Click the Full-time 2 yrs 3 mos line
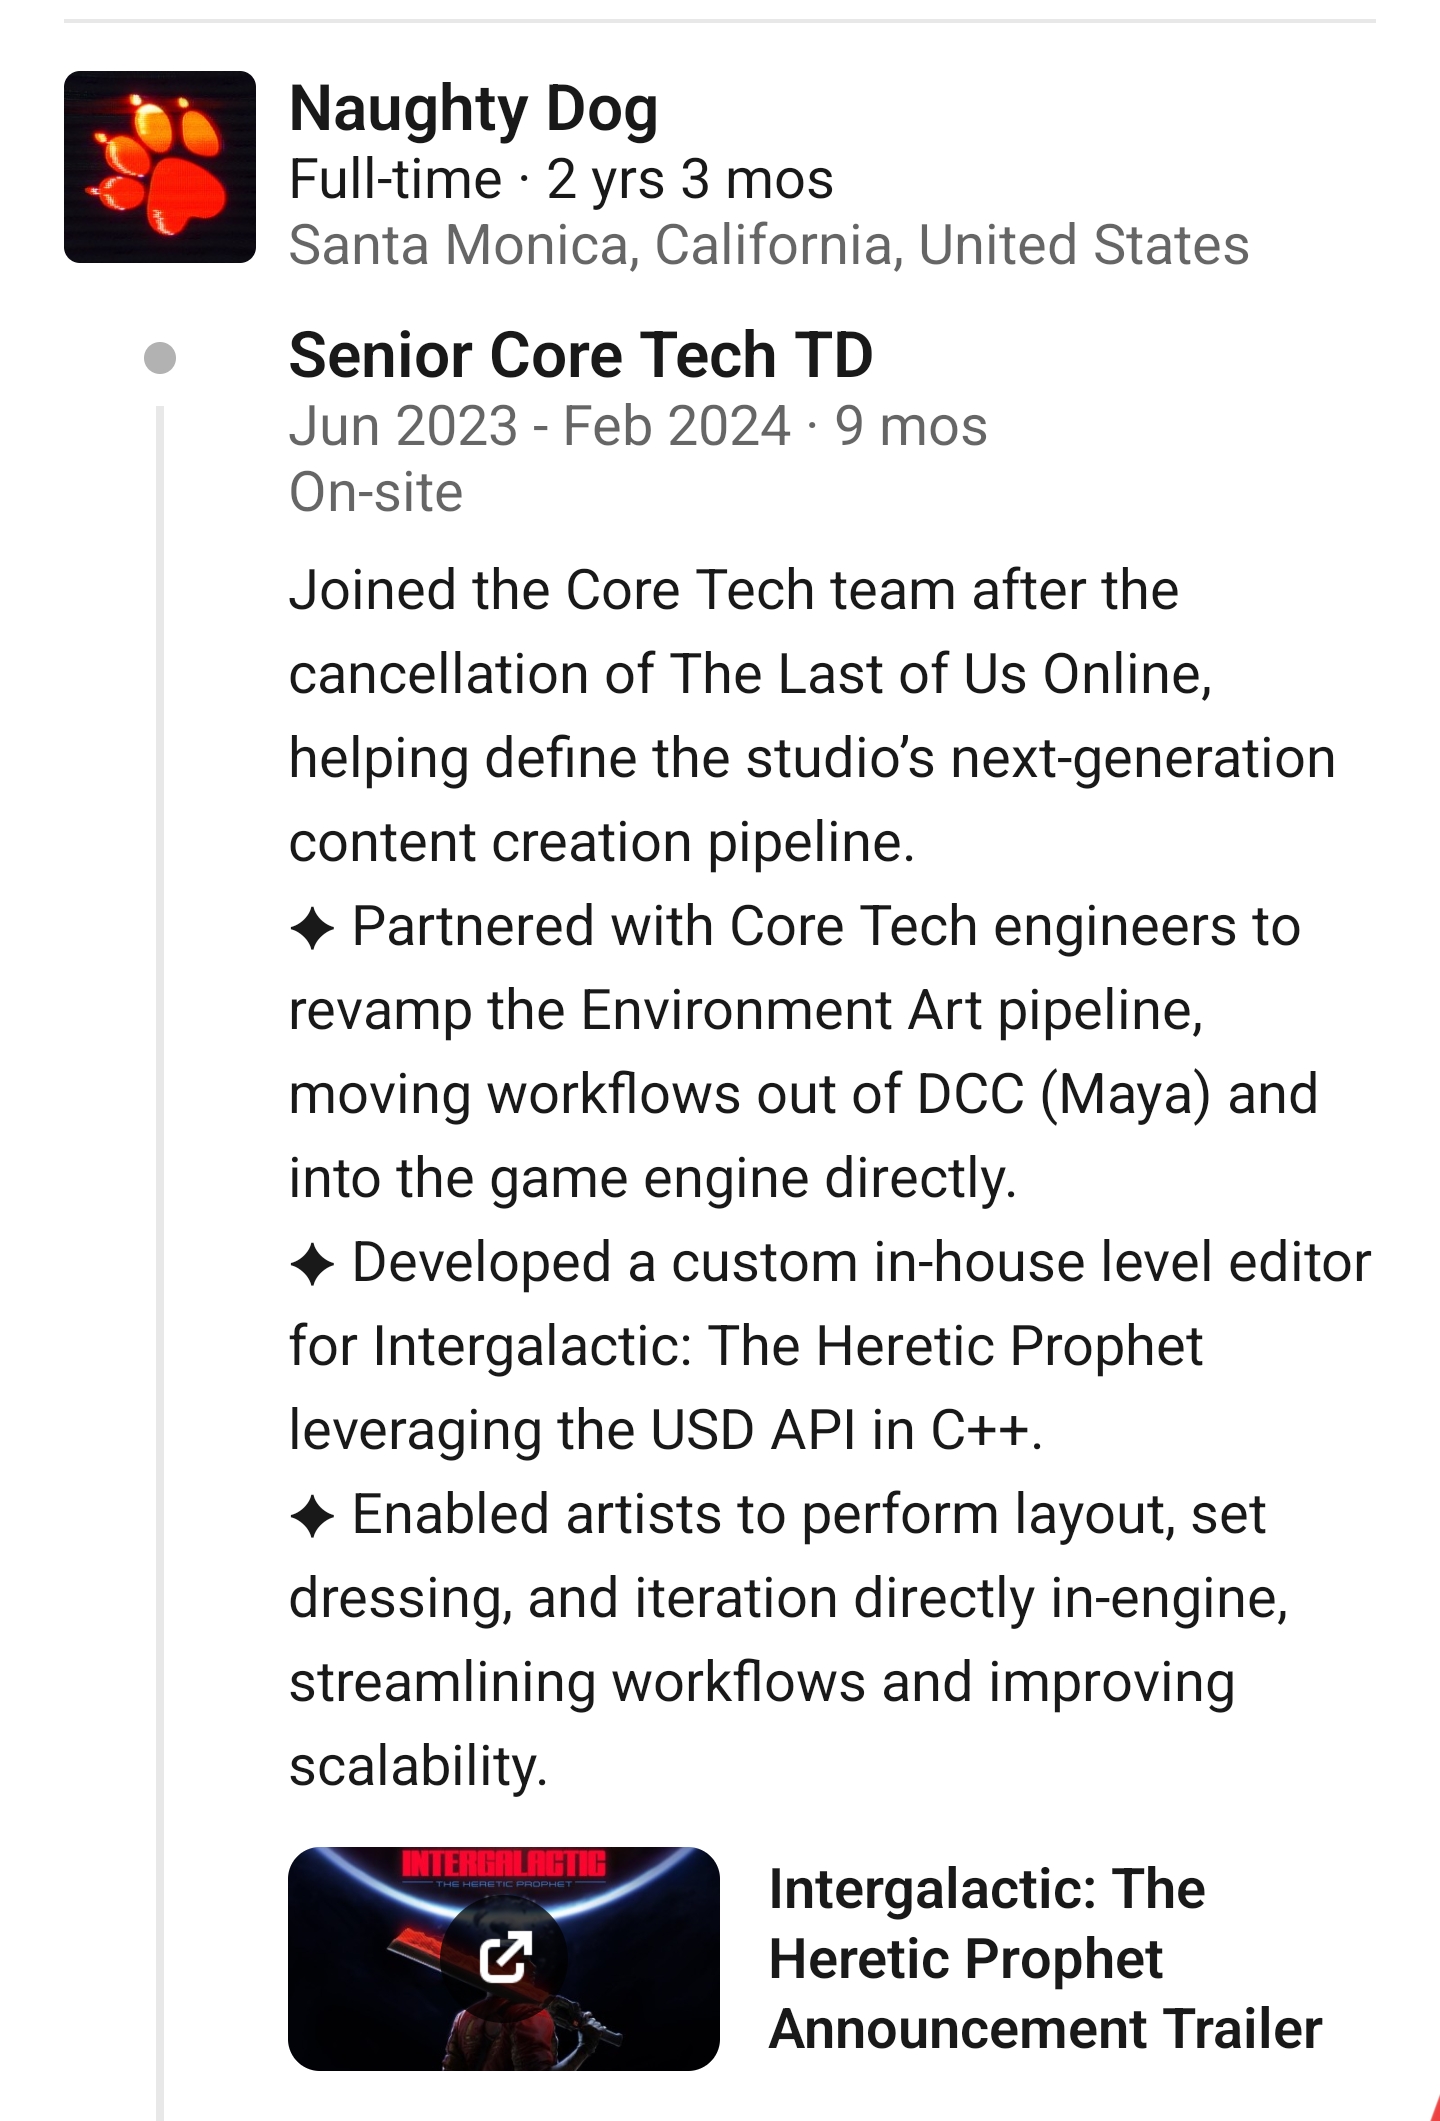Image resolution: width=1440 pixels, height=2121 pixels. pos(561,180)
